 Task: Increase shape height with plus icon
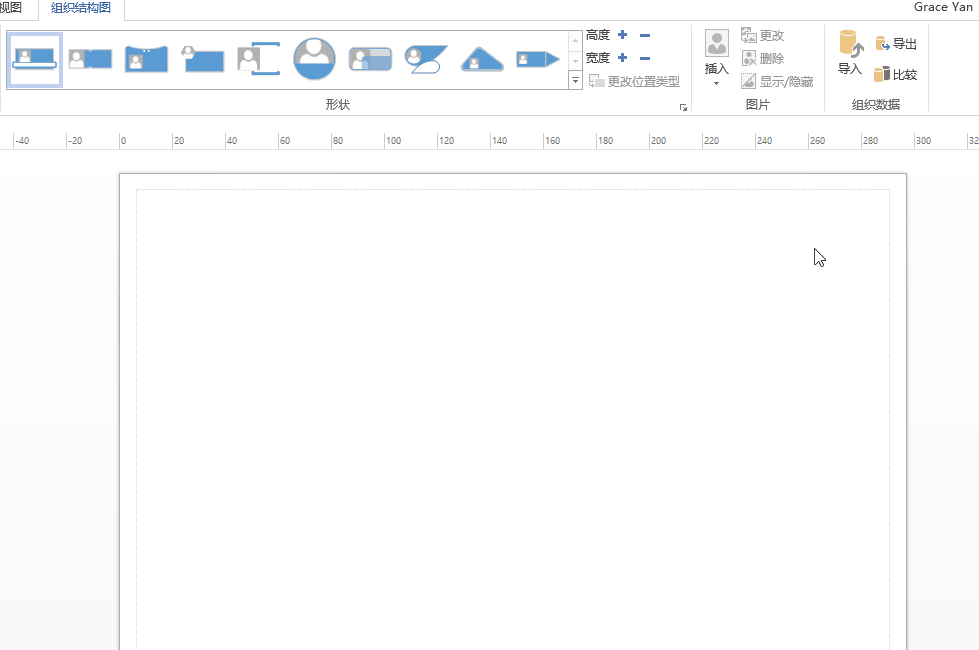point(622,35)
